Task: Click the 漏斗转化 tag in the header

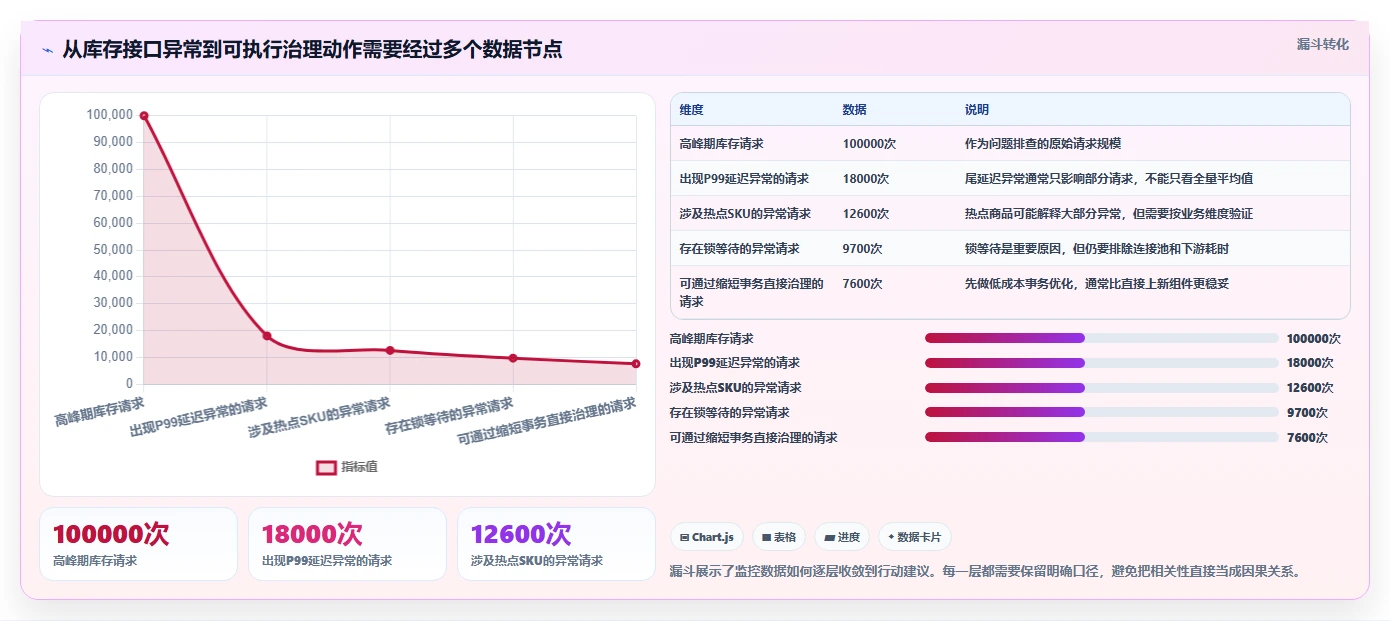Action: [x=1322, y=45]
